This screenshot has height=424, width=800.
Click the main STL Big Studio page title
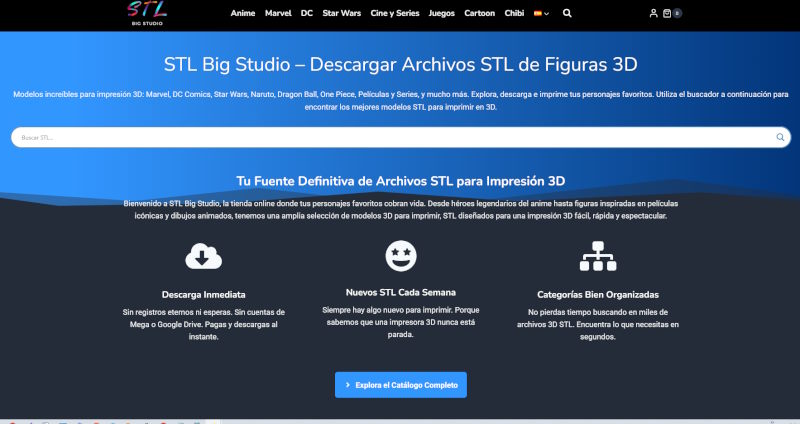(401, 64)
